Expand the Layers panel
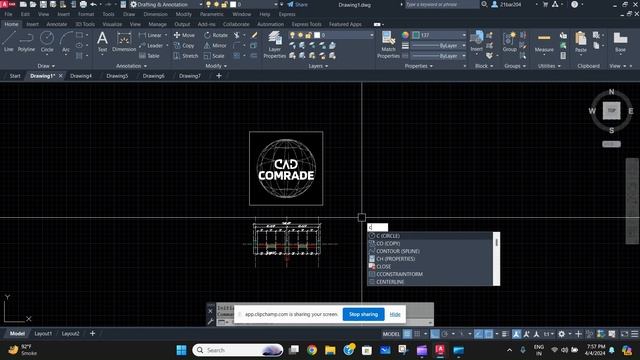The height and width of the screenshot is (360, 640). pos(318,66)
